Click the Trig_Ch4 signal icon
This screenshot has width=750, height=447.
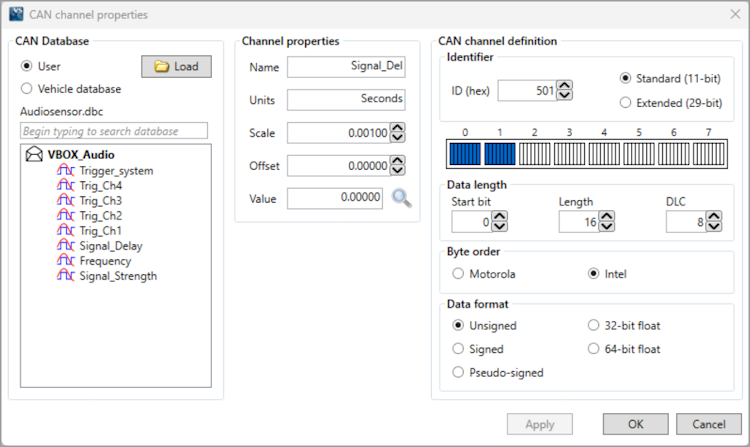point(66,185)
